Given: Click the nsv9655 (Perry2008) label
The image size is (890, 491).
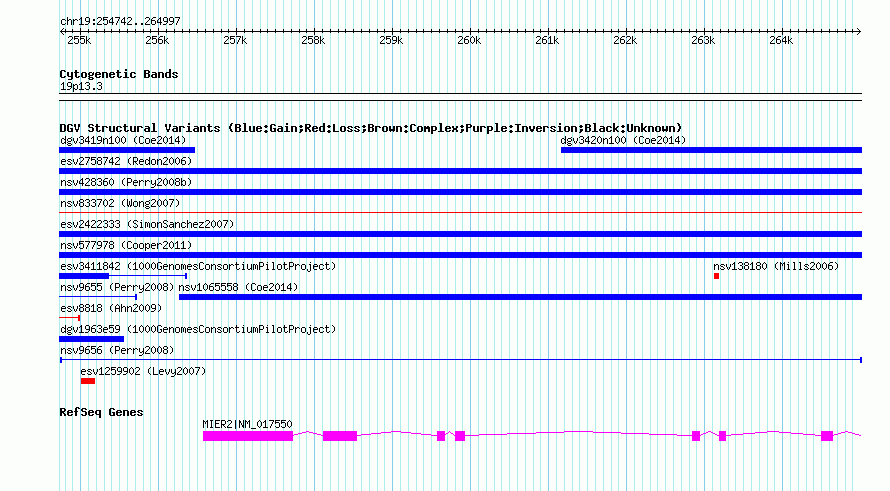Looking at the screenshot, I should (117, 287).
